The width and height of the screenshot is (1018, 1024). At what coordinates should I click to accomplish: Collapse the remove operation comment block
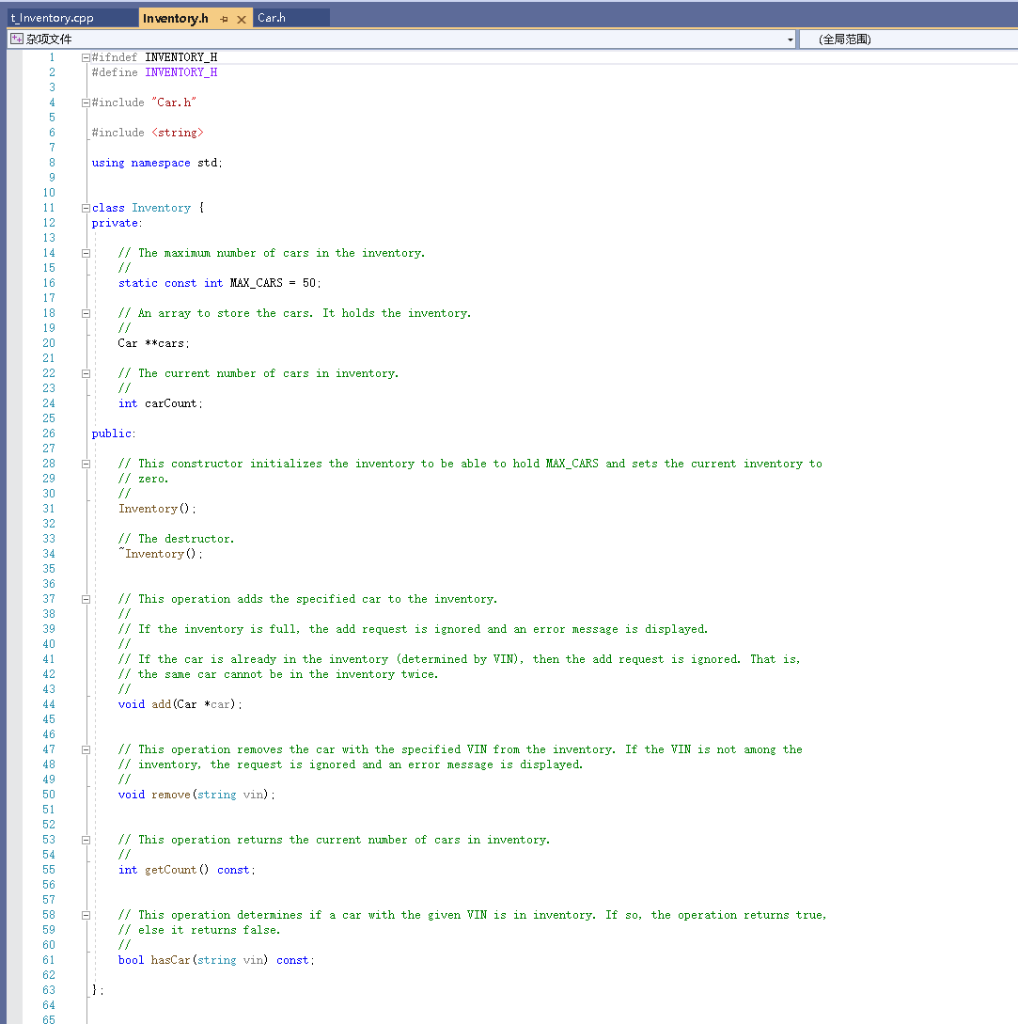[x=86, y=749]
